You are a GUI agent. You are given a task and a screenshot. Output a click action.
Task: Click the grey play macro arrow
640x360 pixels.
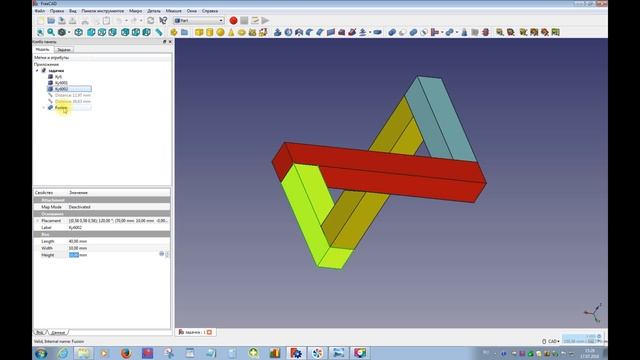[x=265, y=20]
